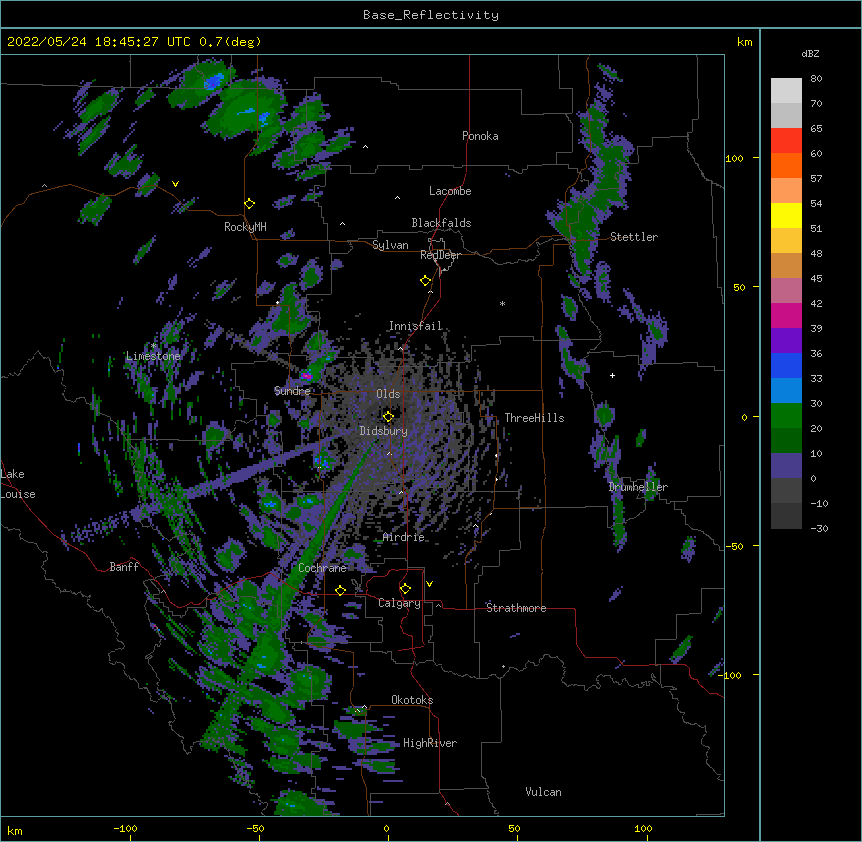Viewport: 862px width, 842px height.
Task: Select the yellow radar site marker above Didsbury
Action: [388, 416]
